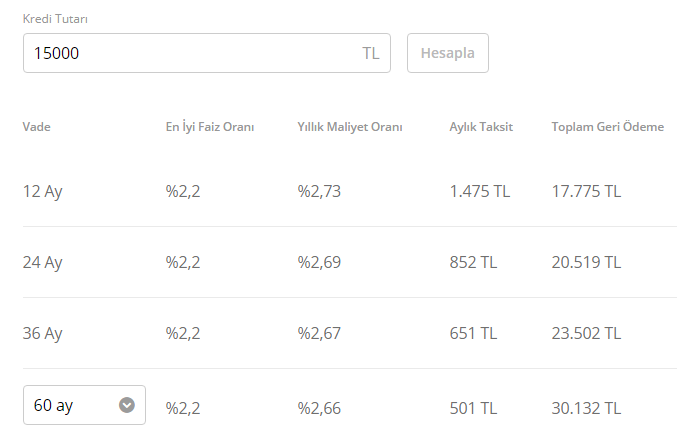Click the Hesapla button
677x444 pixels.
pyautogui.click(x=447, y=53)
